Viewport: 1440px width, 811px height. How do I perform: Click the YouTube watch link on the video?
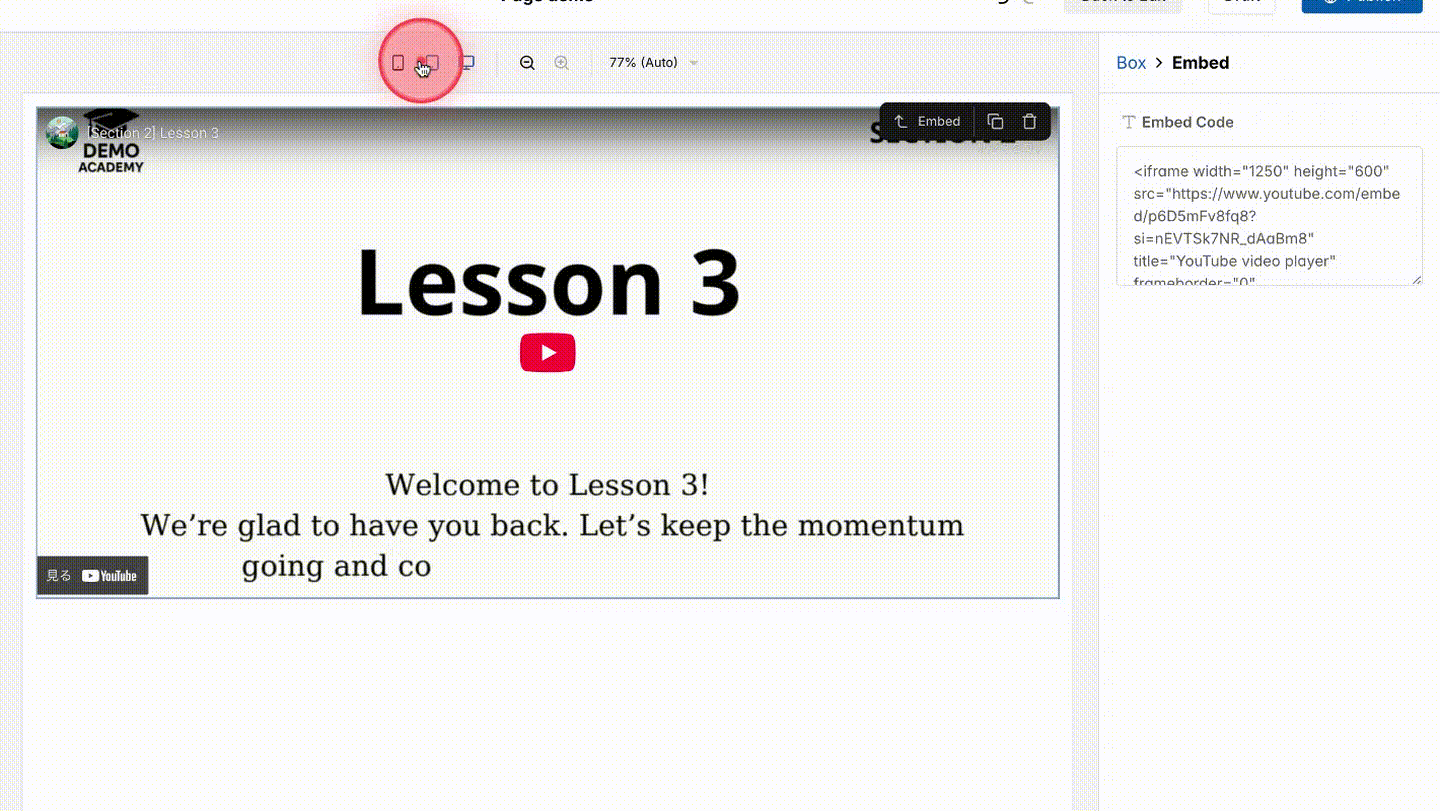tap(92, 575)
